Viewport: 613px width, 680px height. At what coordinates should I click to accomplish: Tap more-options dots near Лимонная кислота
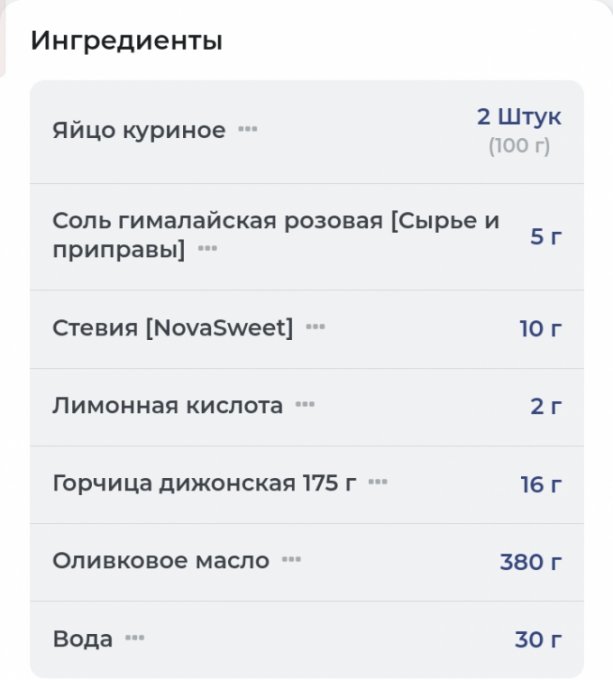(305, 405)
